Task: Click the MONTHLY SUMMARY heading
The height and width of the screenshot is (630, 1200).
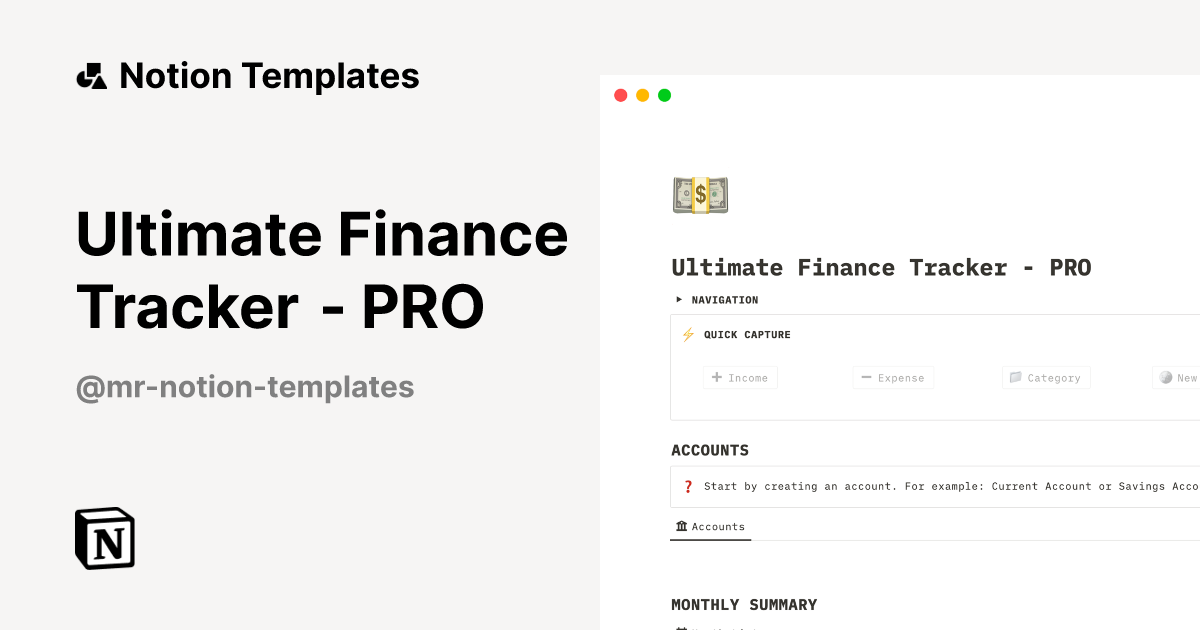Action: click(744, 604)
